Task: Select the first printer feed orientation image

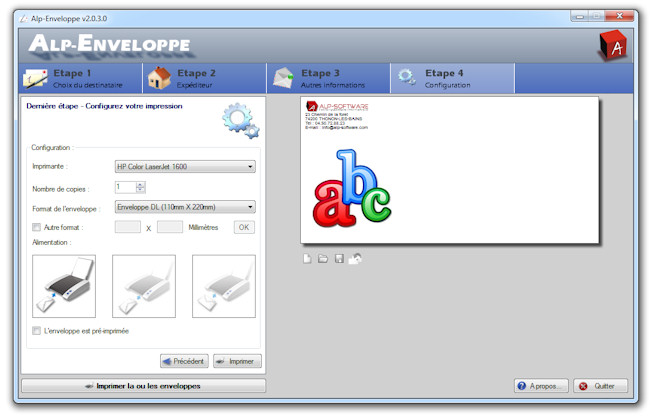Action: coord(64,286)
